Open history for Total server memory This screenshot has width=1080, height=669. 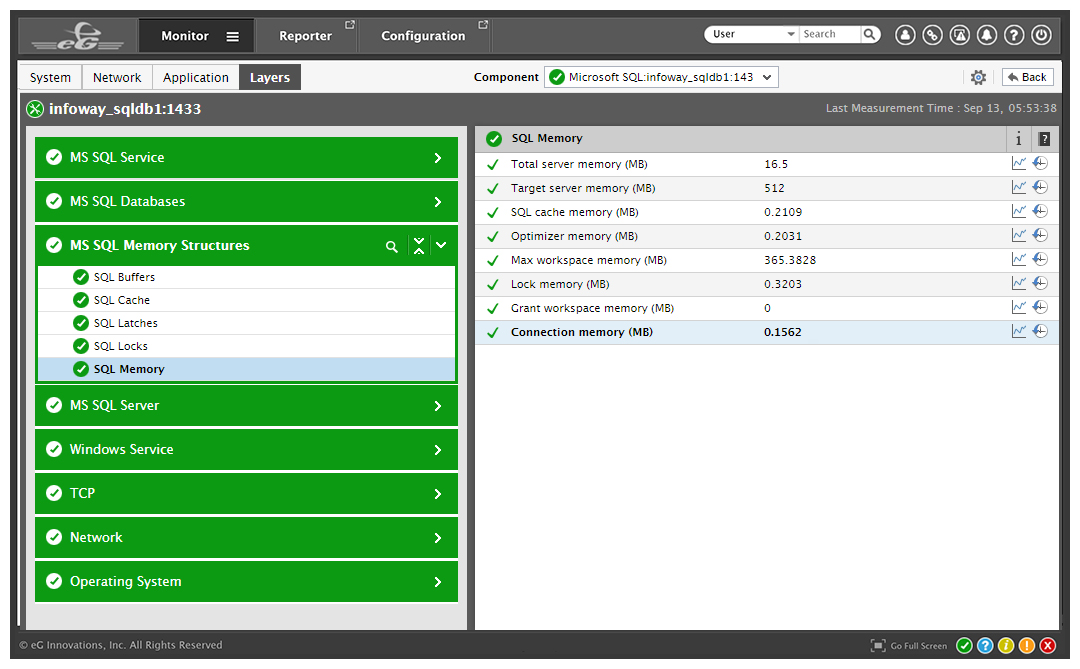coord(1040,163)
